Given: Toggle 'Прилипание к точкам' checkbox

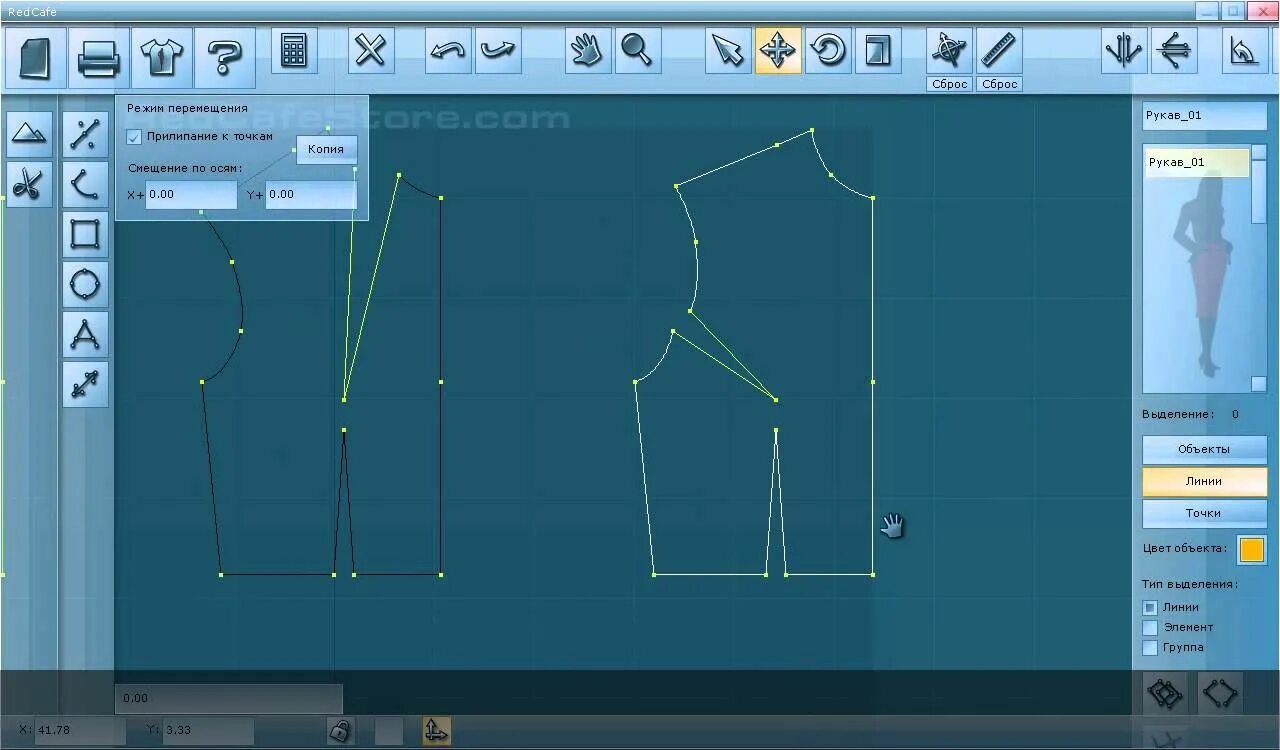Looking at the screenshot, I should click(x=134, y=137).
